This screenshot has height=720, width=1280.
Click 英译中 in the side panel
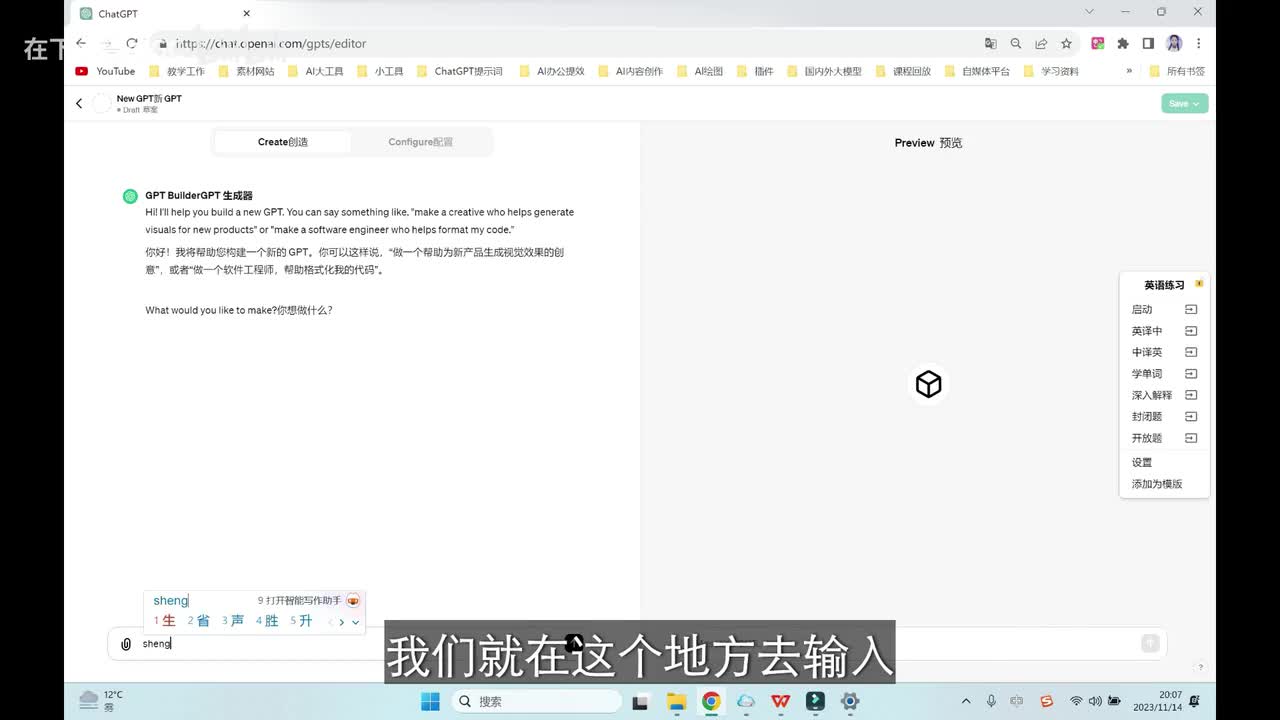click(x=1147, y=331)
